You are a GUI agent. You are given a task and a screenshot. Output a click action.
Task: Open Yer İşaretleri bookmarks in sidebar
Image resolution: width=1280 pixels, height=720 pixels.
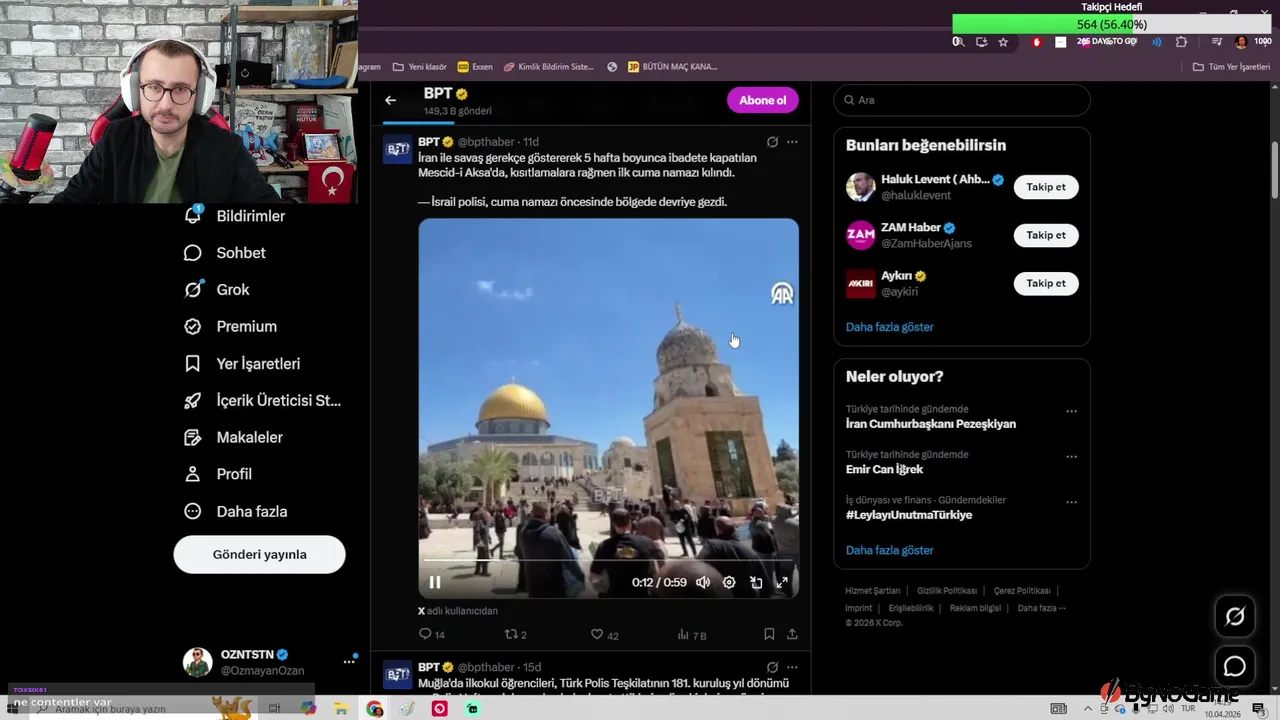point(241,364)
